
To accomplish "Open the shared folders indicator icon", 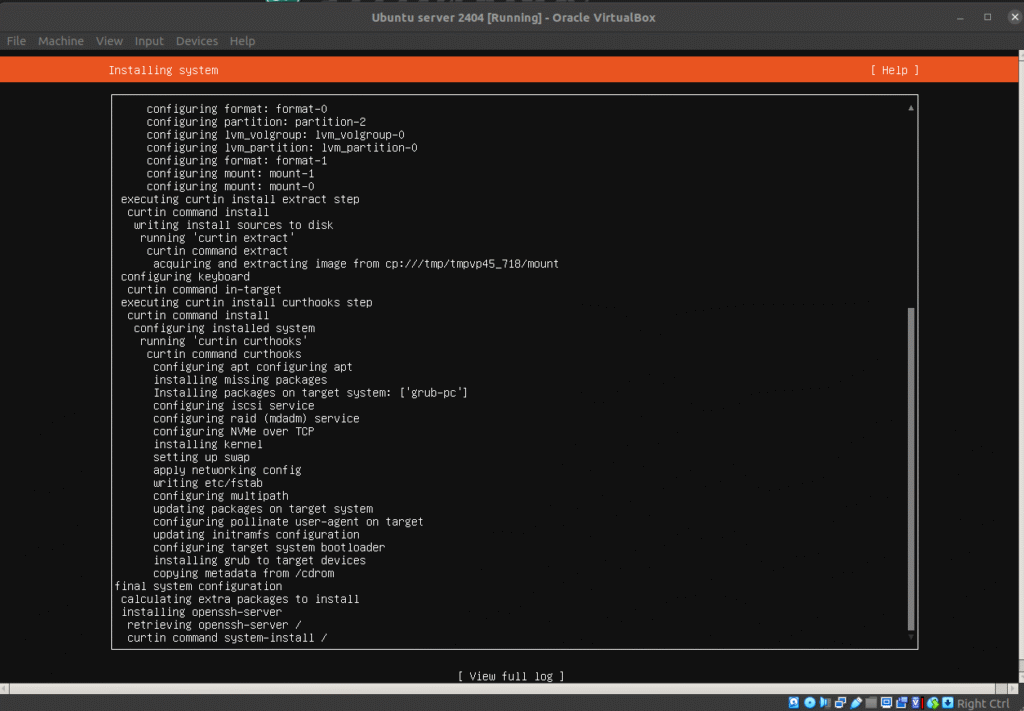I will pyautogui.click(x=871, y=703).
